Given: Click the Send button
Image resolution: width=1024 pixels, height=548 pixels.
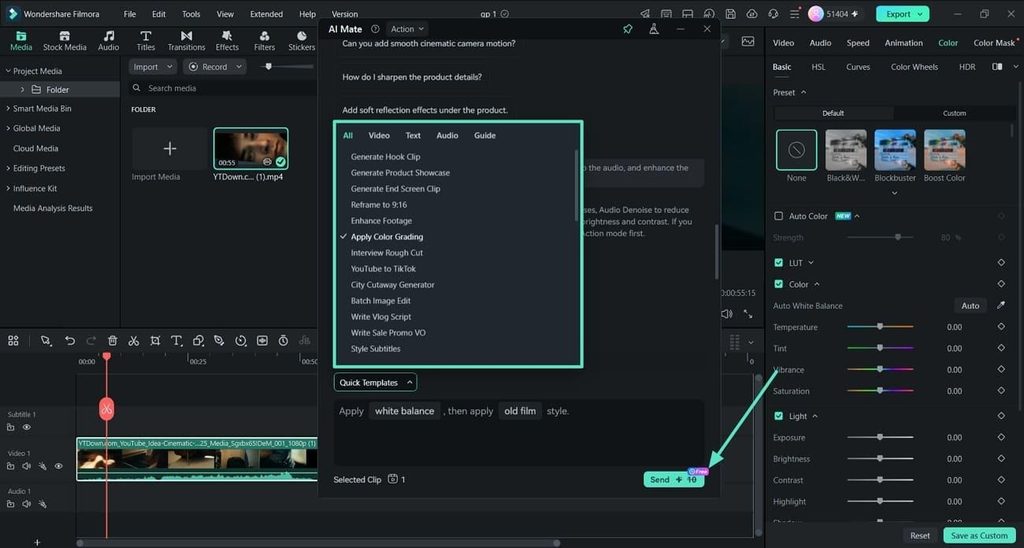Looking at the screenshot, I should (x=673, y=479).
